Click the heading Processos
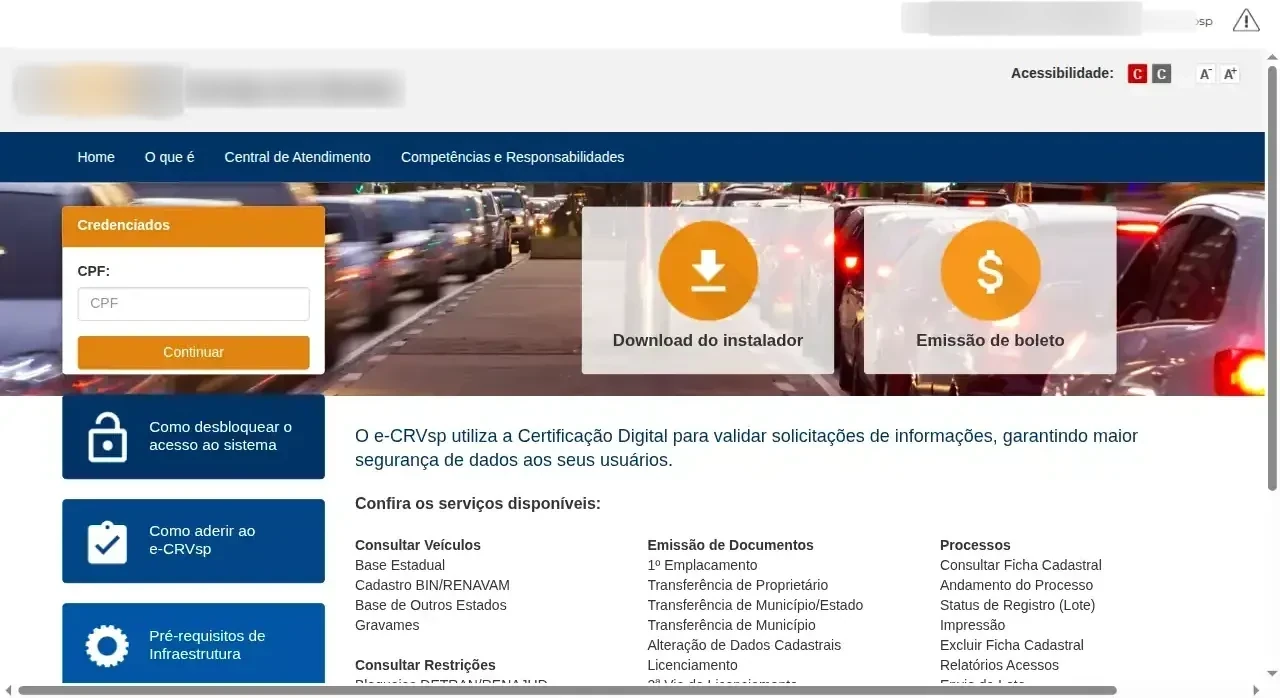Image resolution: width=1280 pixels, height=698 pixels. [975, 545]
